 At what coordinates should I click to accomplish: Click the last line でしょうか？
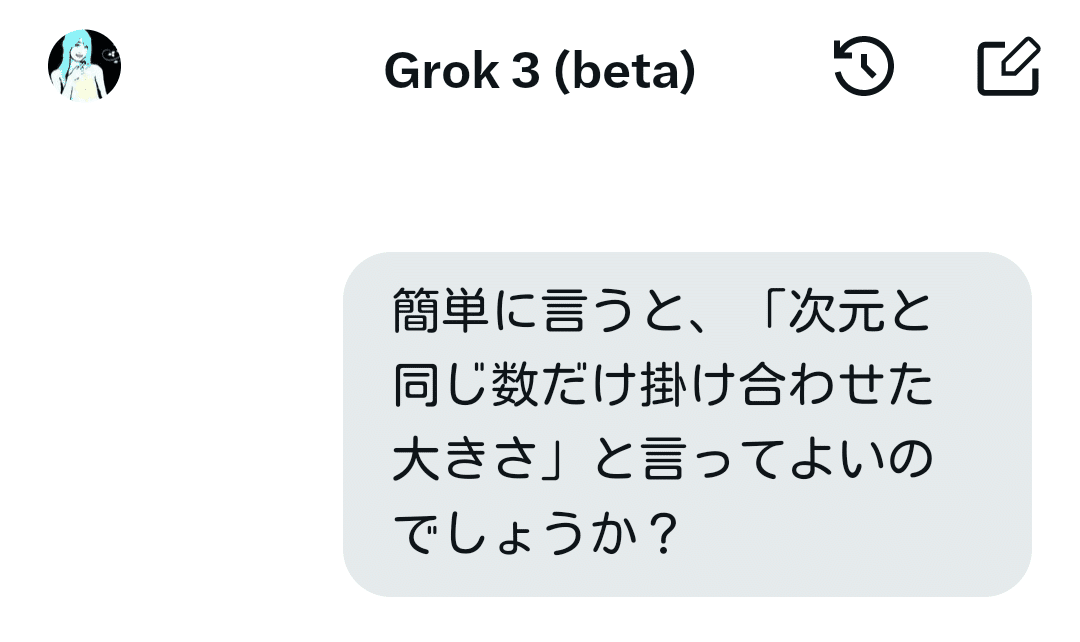pos(537,533)
